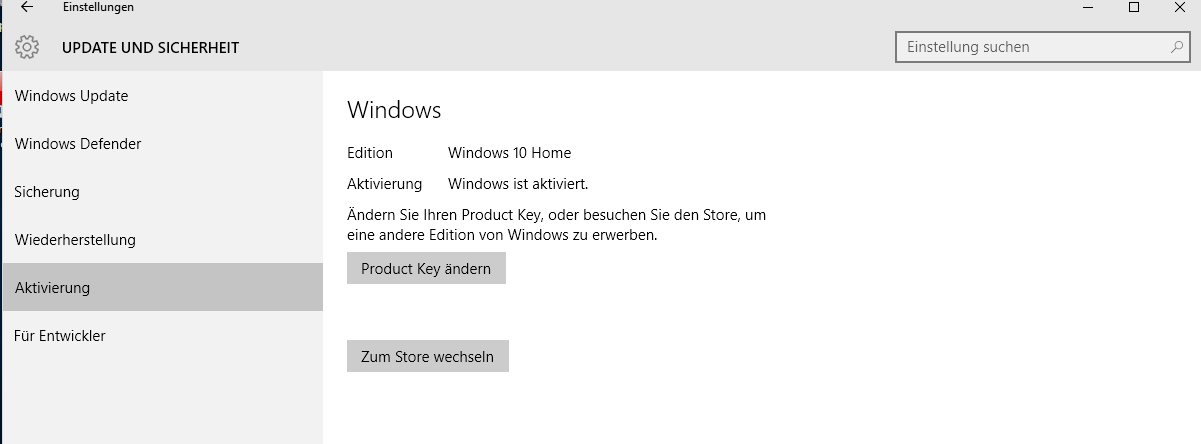Close the Einstellungen window

(x=1180, y=8)
